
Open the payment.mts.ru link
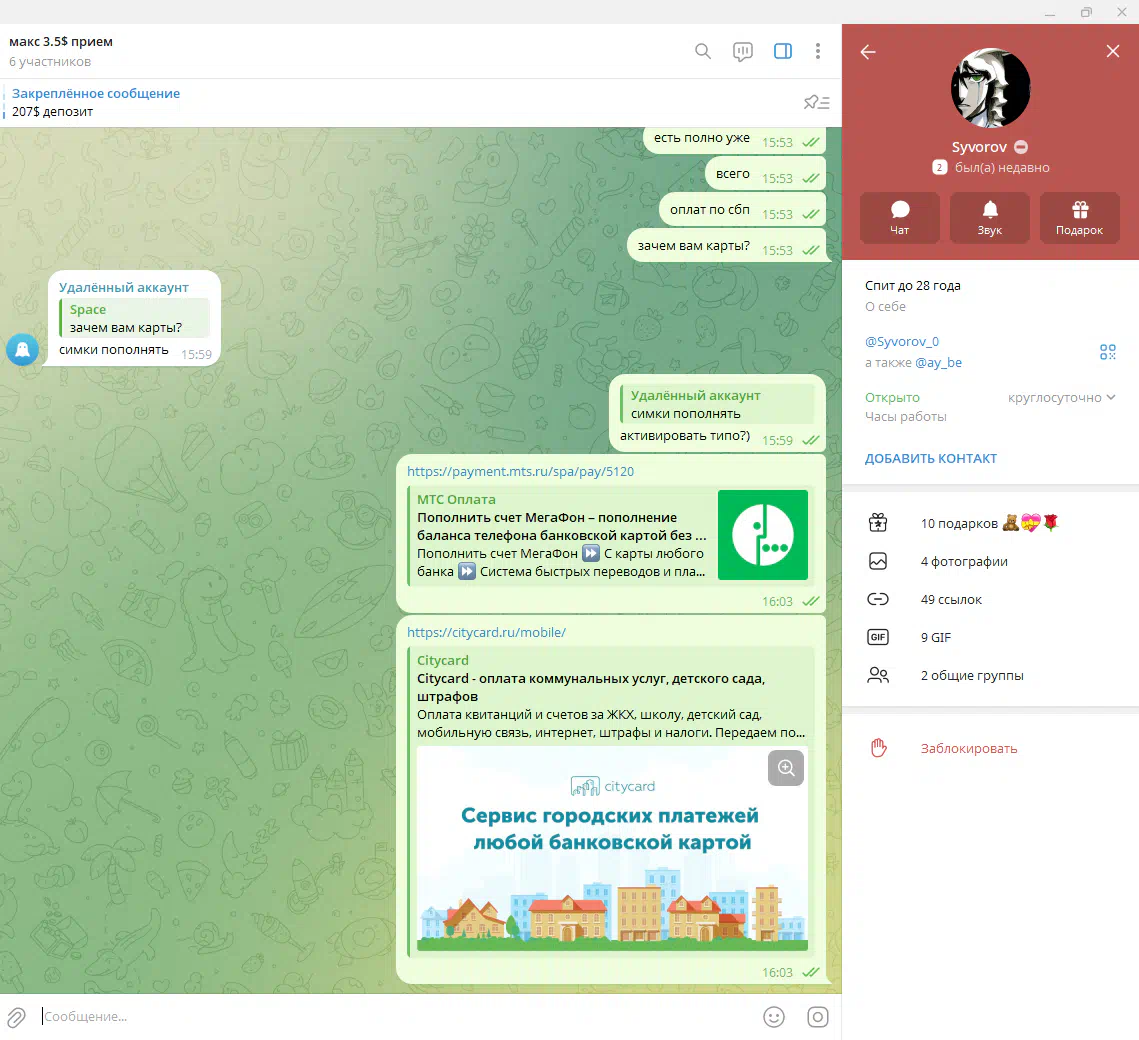[x=520, y=471]
